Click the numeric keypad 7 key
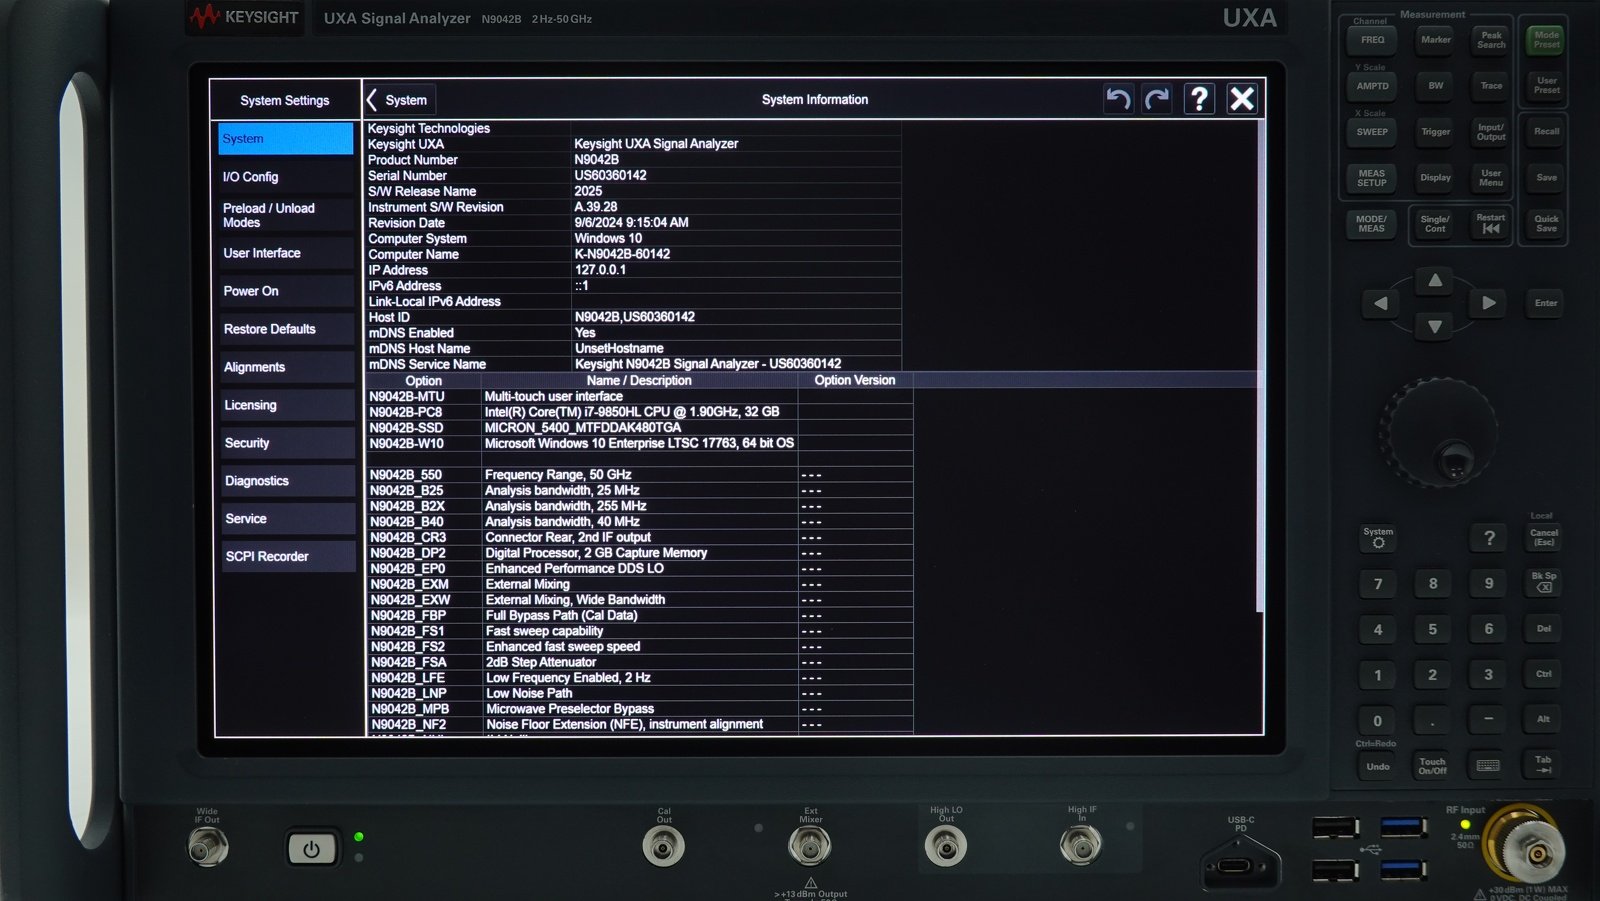 (x=1378, y=584)
